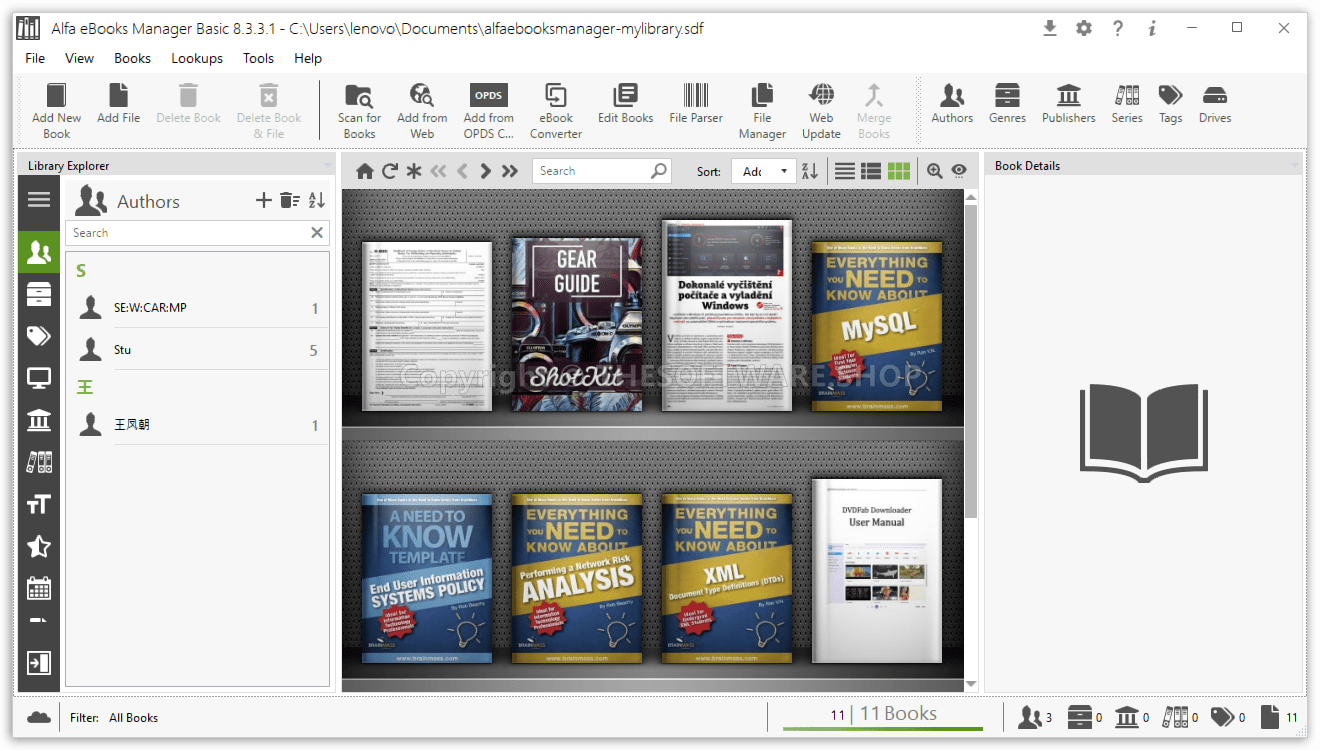The width and height of the screenshot is (1320, 750).
Task: Open the Help menu
Action: 308,58
